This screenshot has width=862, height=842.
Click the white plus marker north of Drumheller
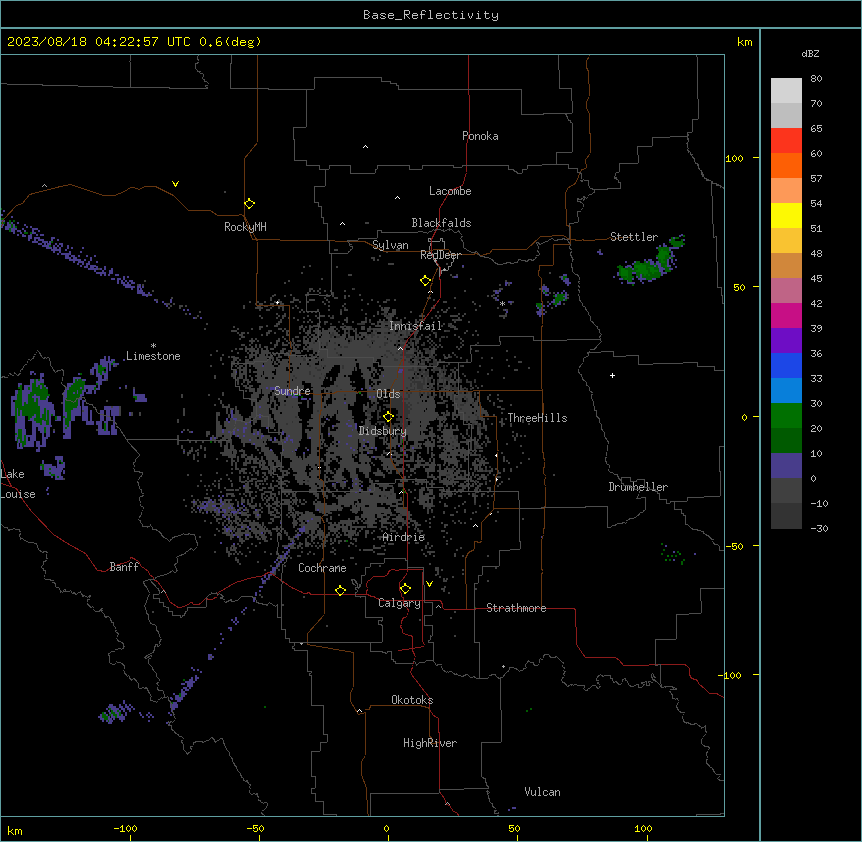[612, 375]
